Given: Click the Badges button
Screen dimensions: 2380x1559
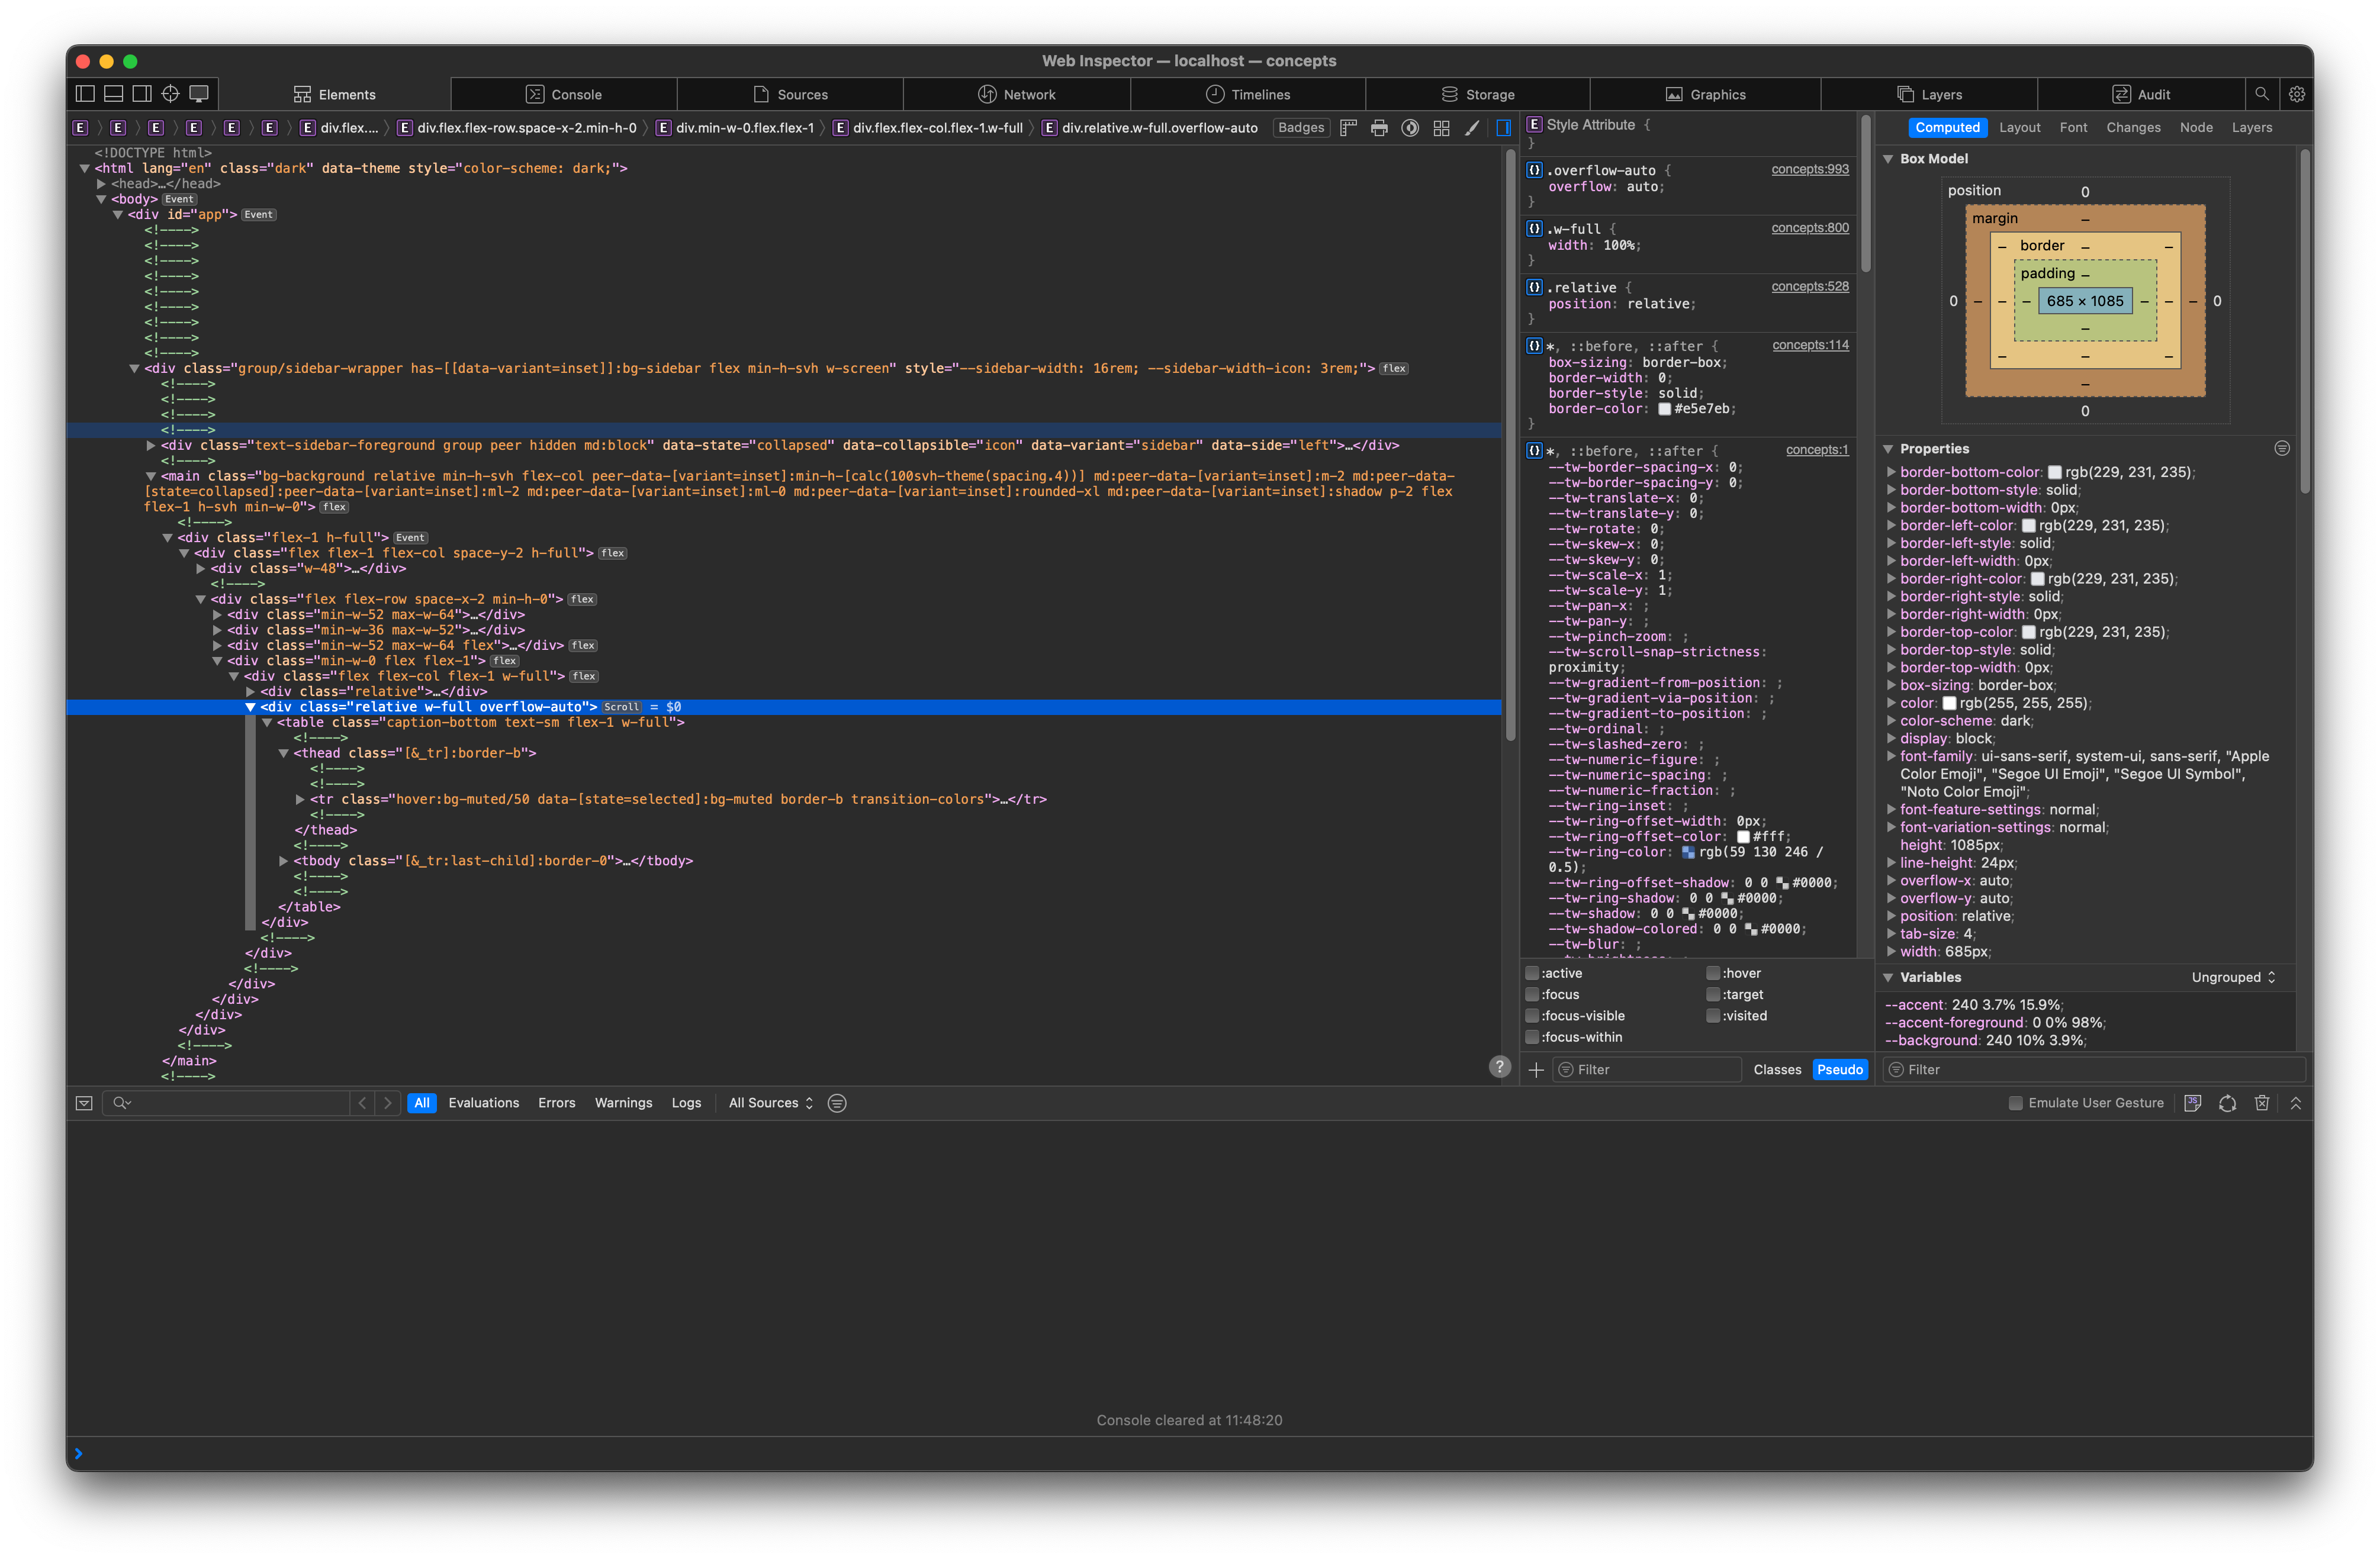Looking at the screenshot, I should (x=1301, y=128).
